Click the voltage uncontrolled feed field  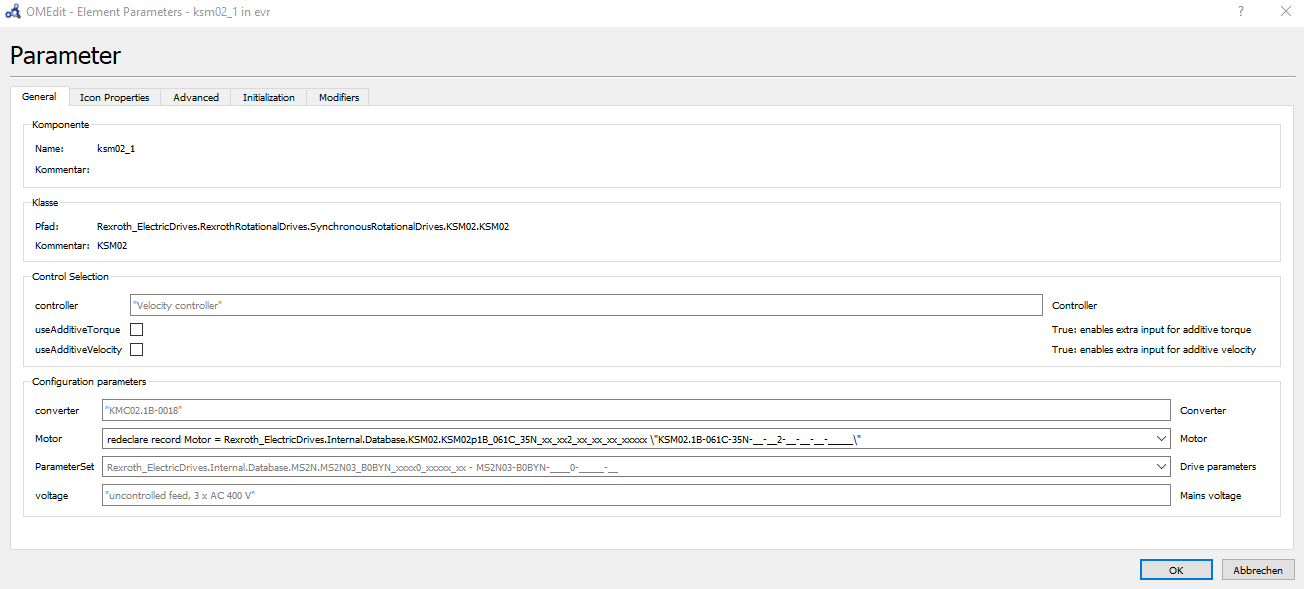635,494
